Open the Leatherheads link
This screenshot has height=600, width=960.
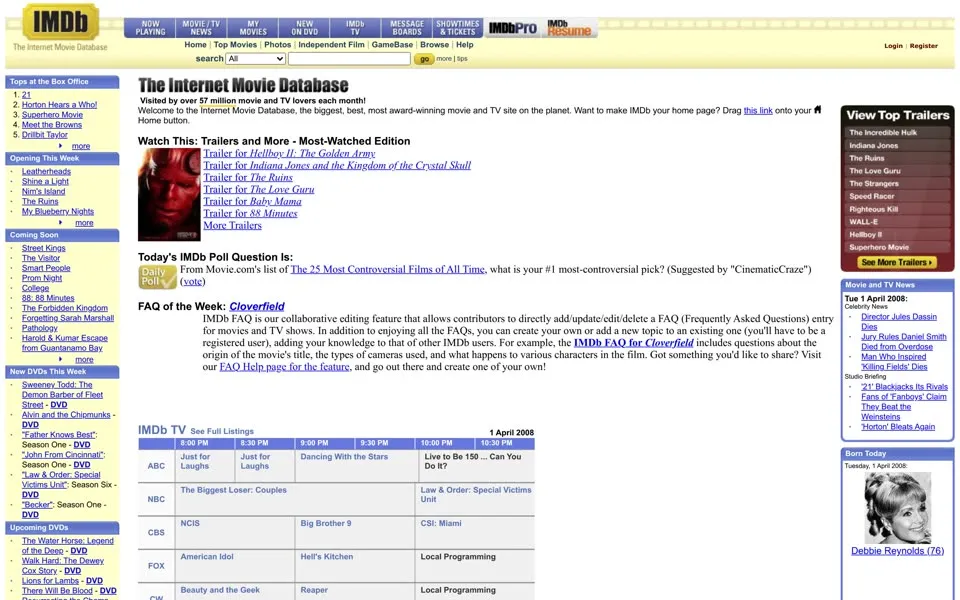47,171
